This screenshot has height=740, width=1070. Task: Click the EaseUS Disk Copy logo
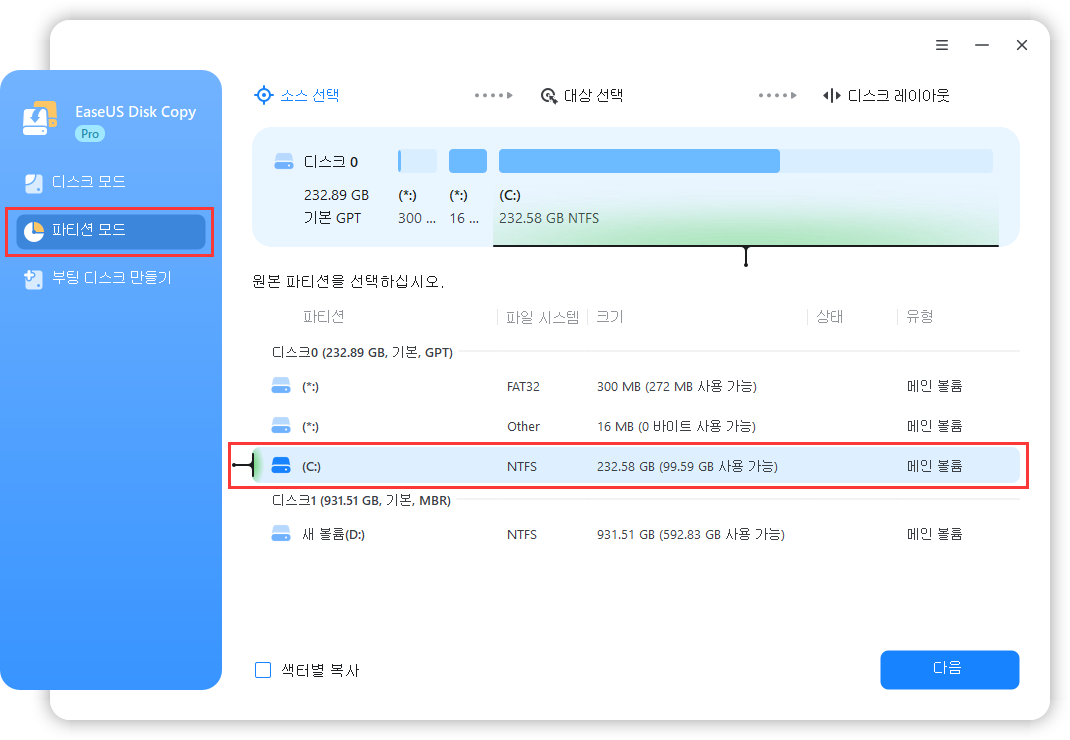pyautogui.click(x=39, y=116)
